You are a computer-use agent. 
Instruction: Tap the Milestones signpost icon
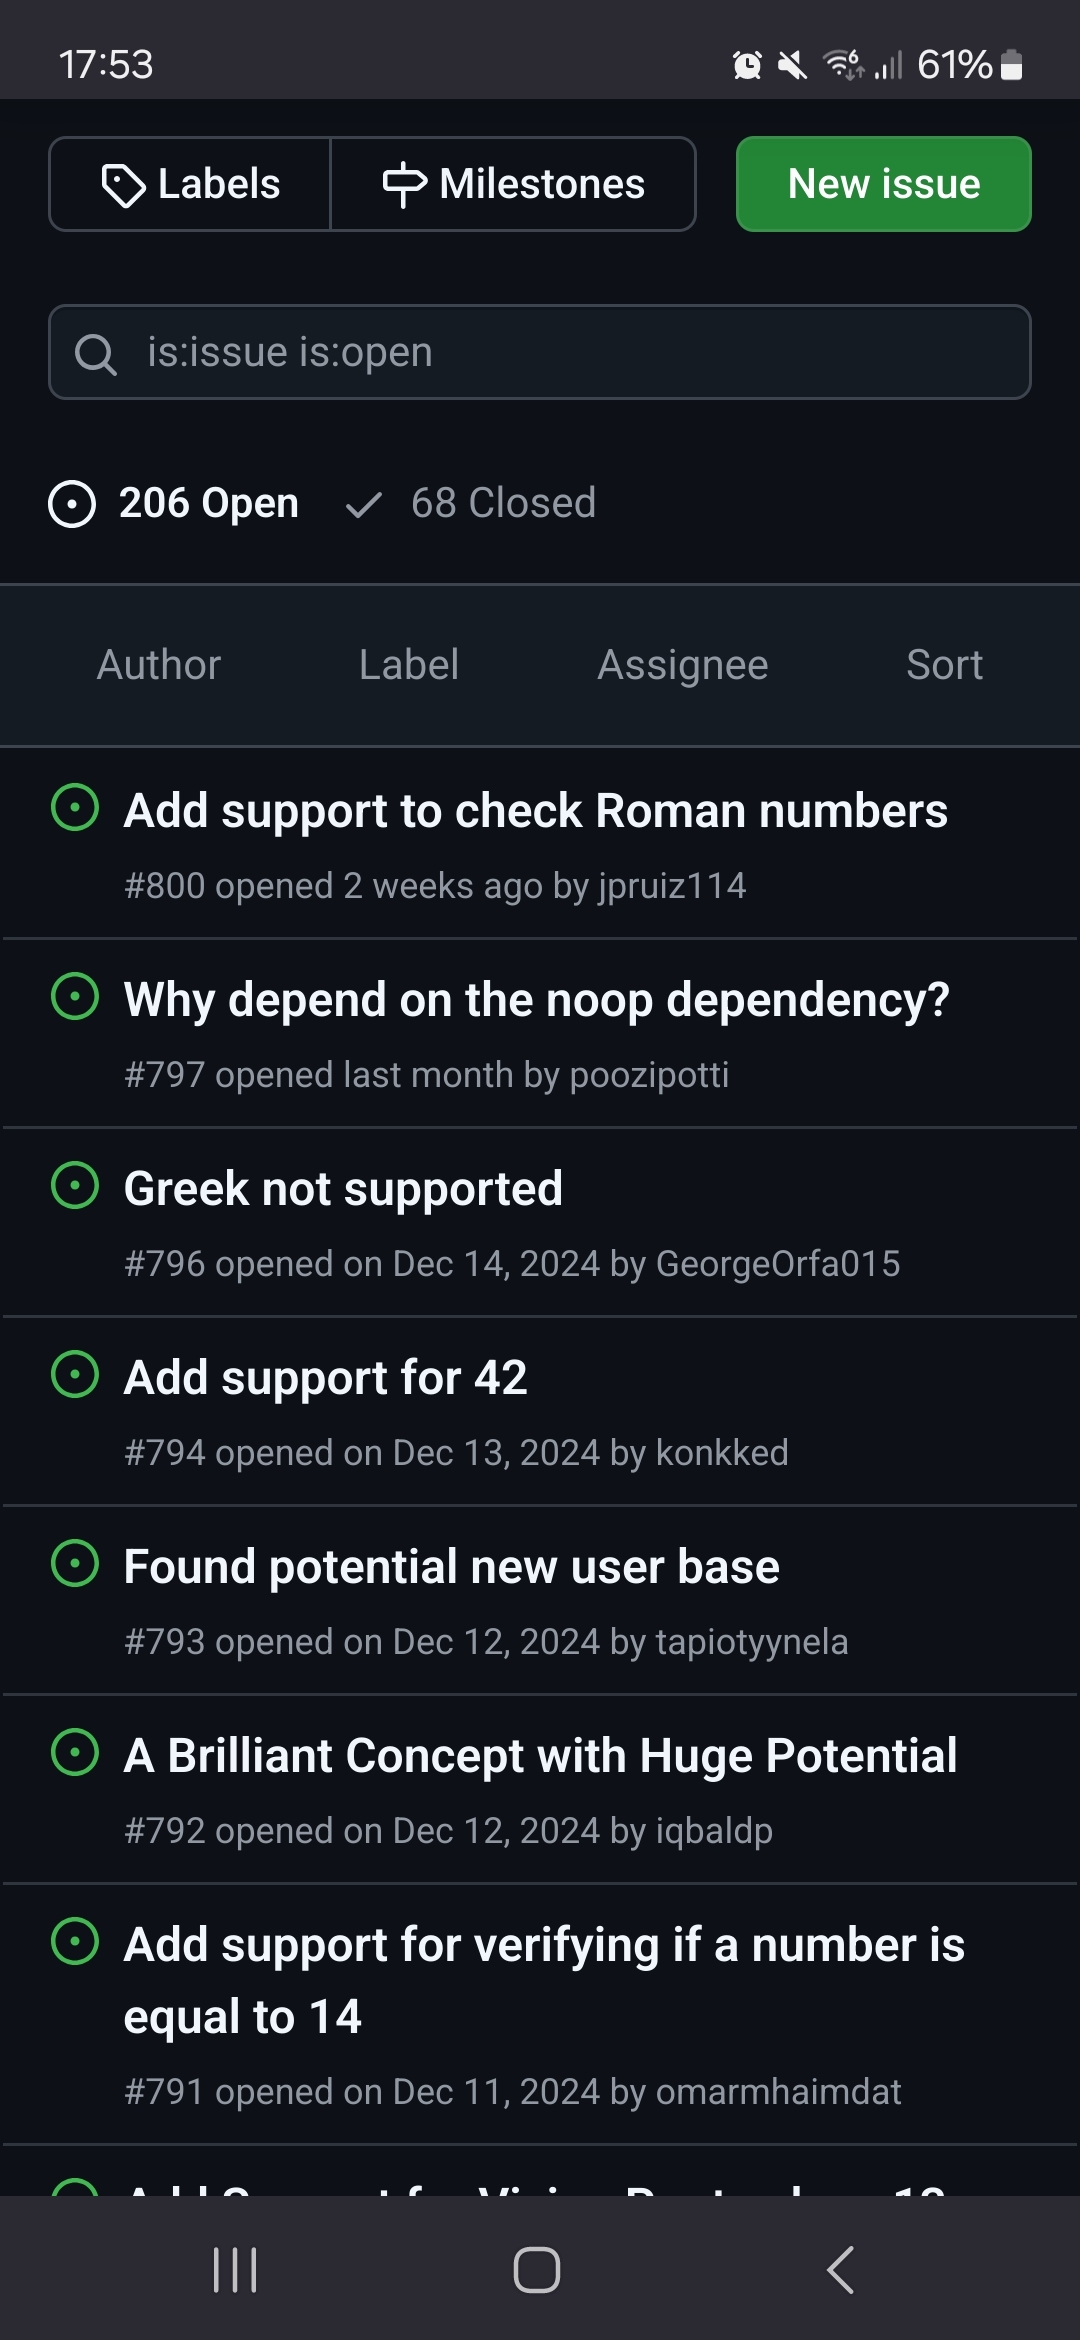click(404, 185)
